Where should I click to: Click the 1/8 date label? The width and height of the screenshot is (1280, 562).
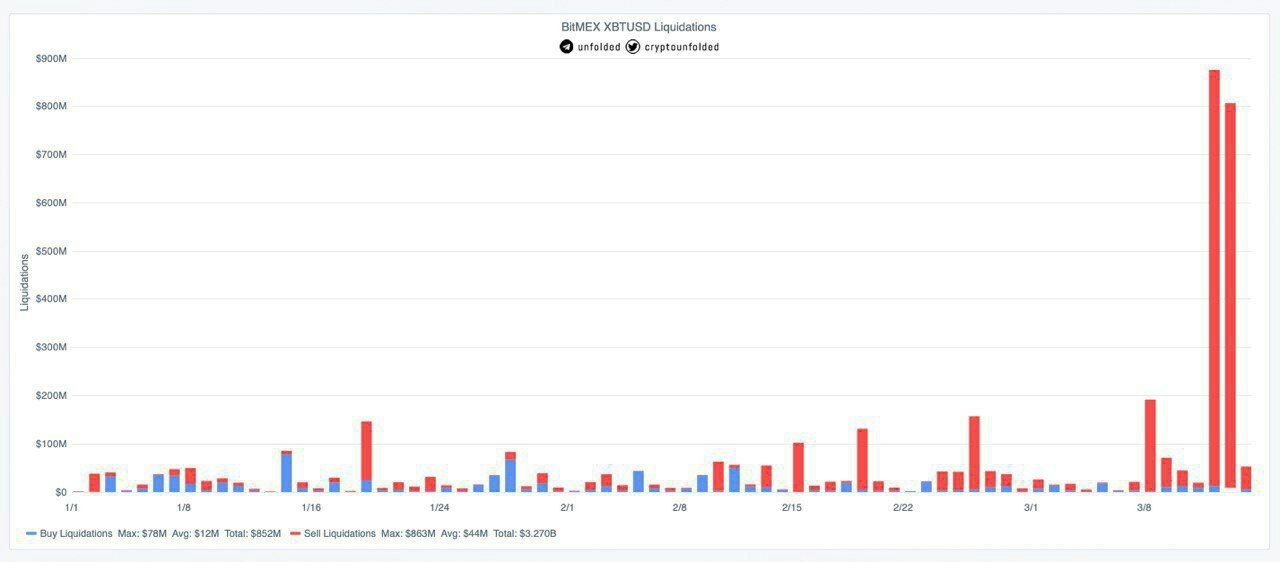click(183, 508)
